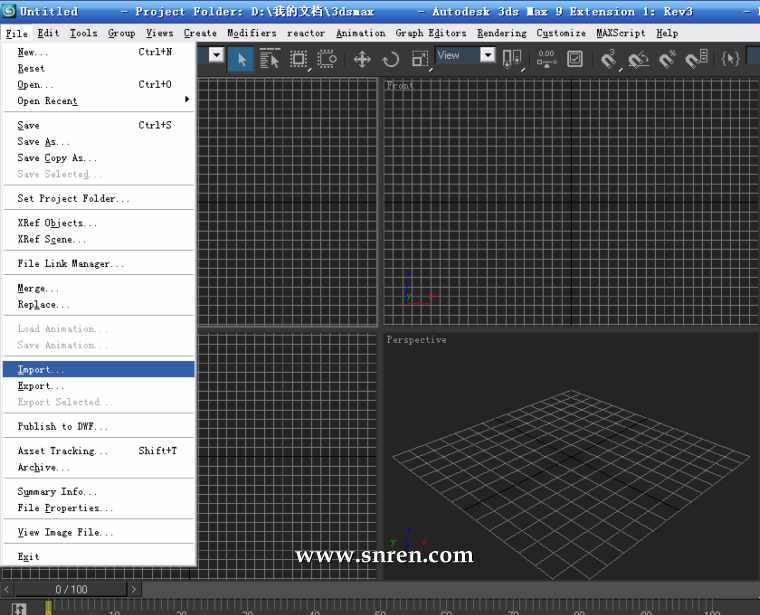Open Summary Info... entry

click(x=99, y=491)
